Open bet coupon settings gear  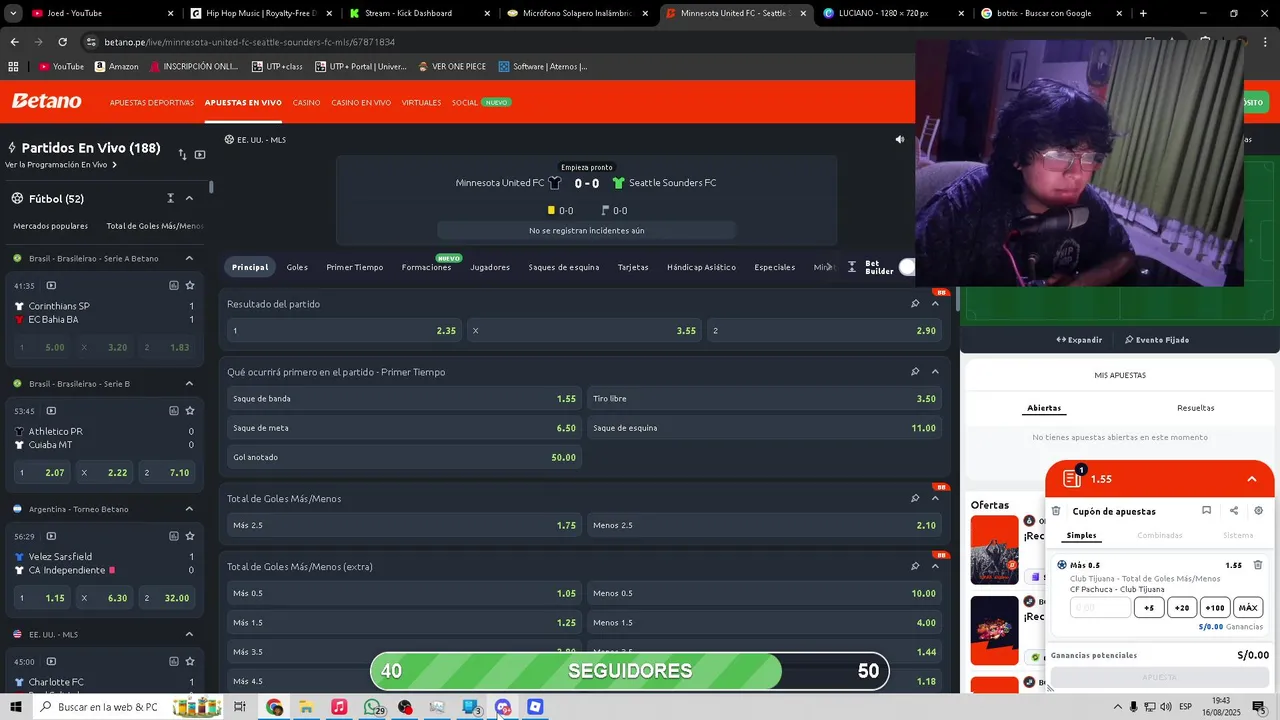pos(1258,511)
